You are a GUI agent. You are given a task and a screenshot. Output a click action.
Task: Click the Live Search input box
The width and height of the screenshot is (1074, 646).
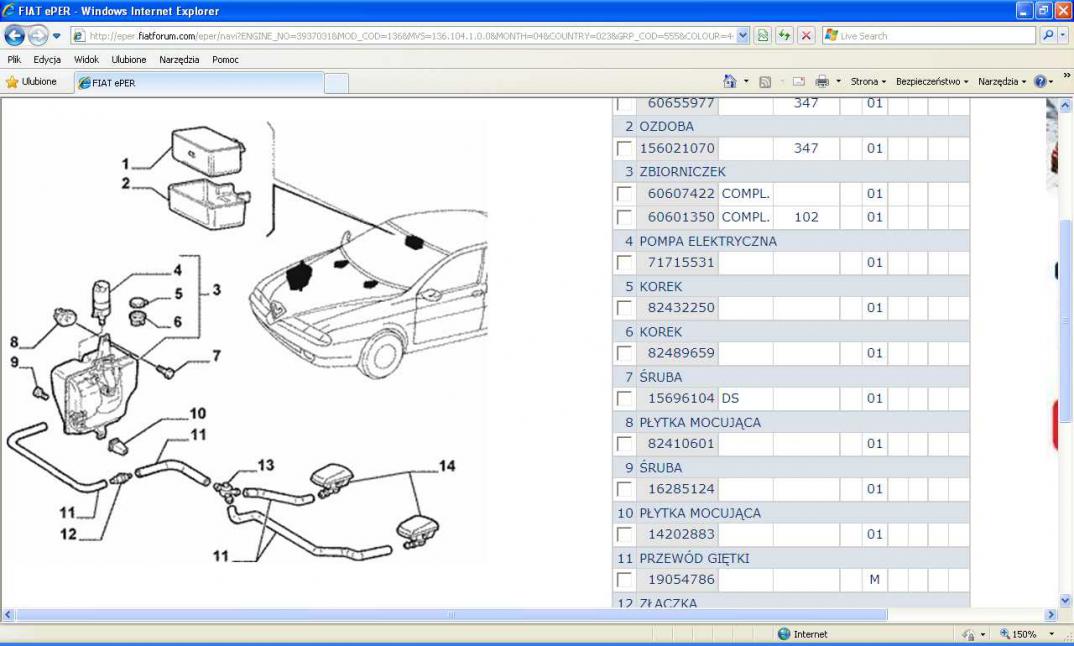(929, 36)
